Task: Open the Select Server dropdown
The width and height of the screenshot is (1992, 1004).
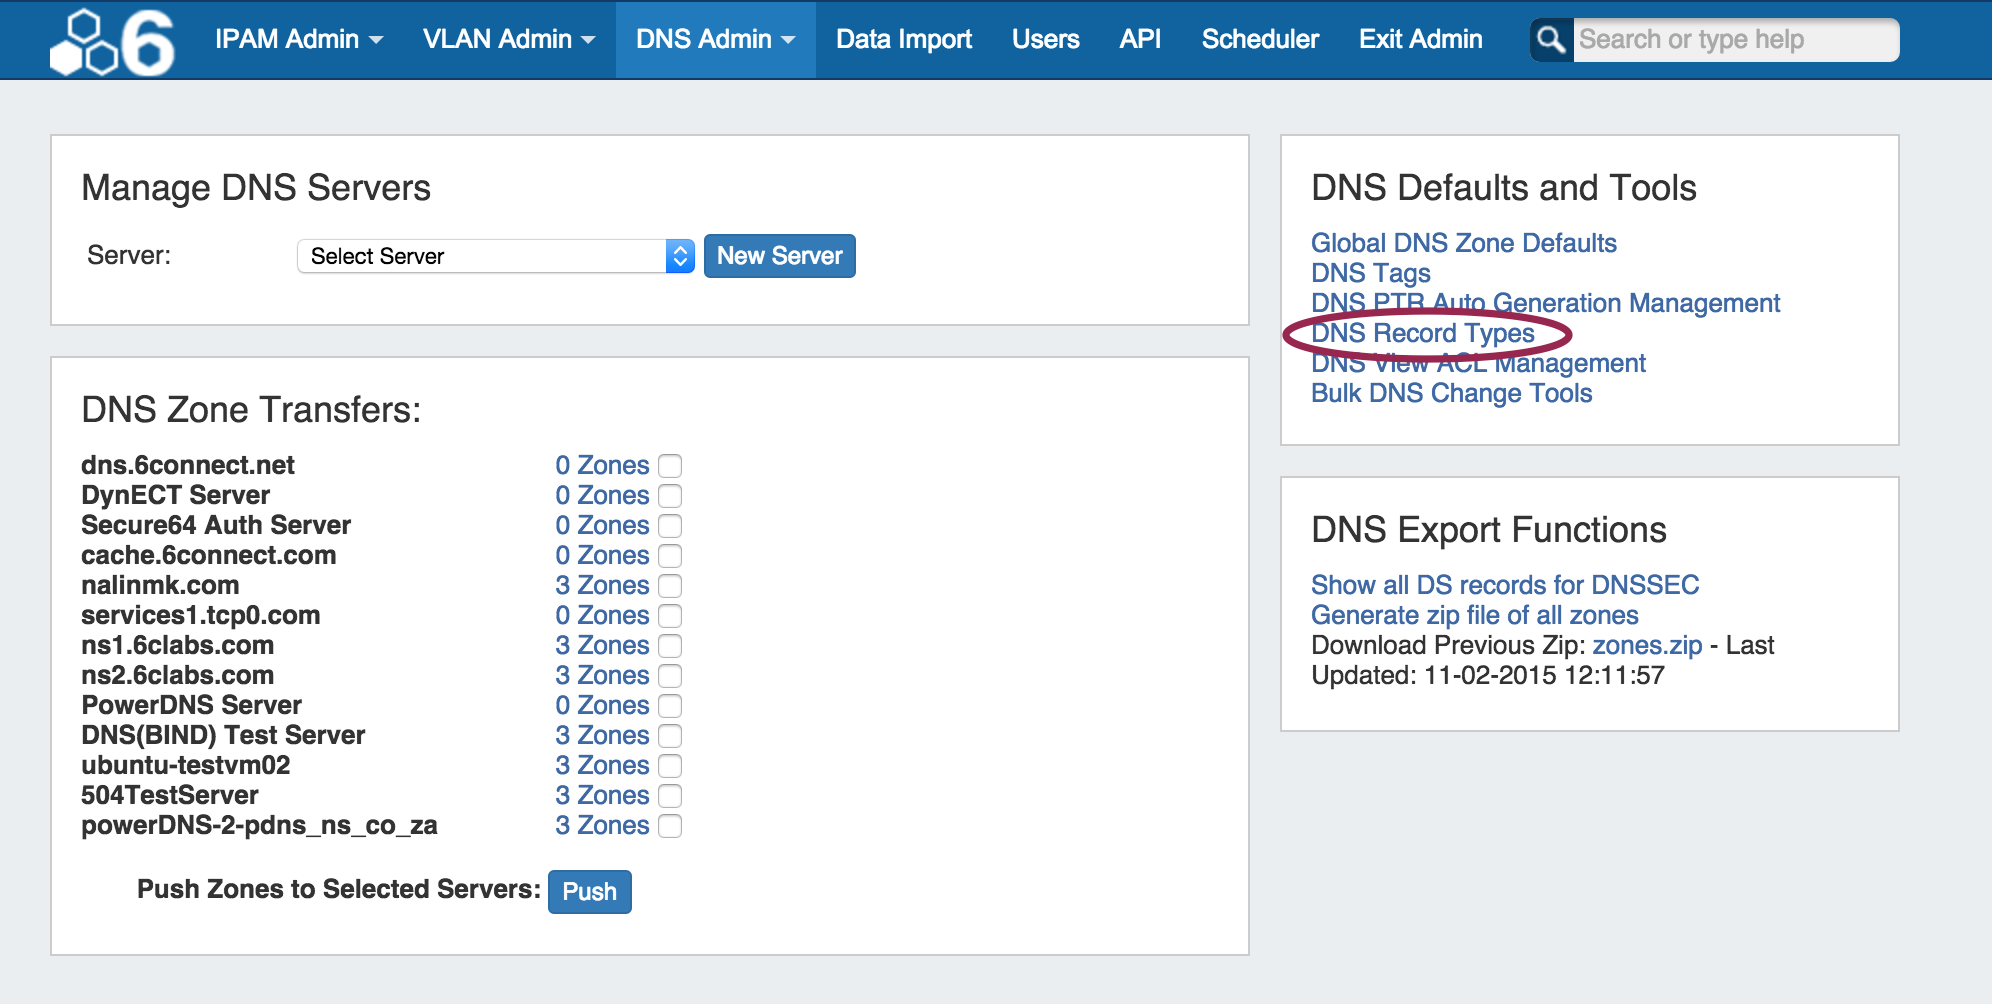Action: point(495,256)
